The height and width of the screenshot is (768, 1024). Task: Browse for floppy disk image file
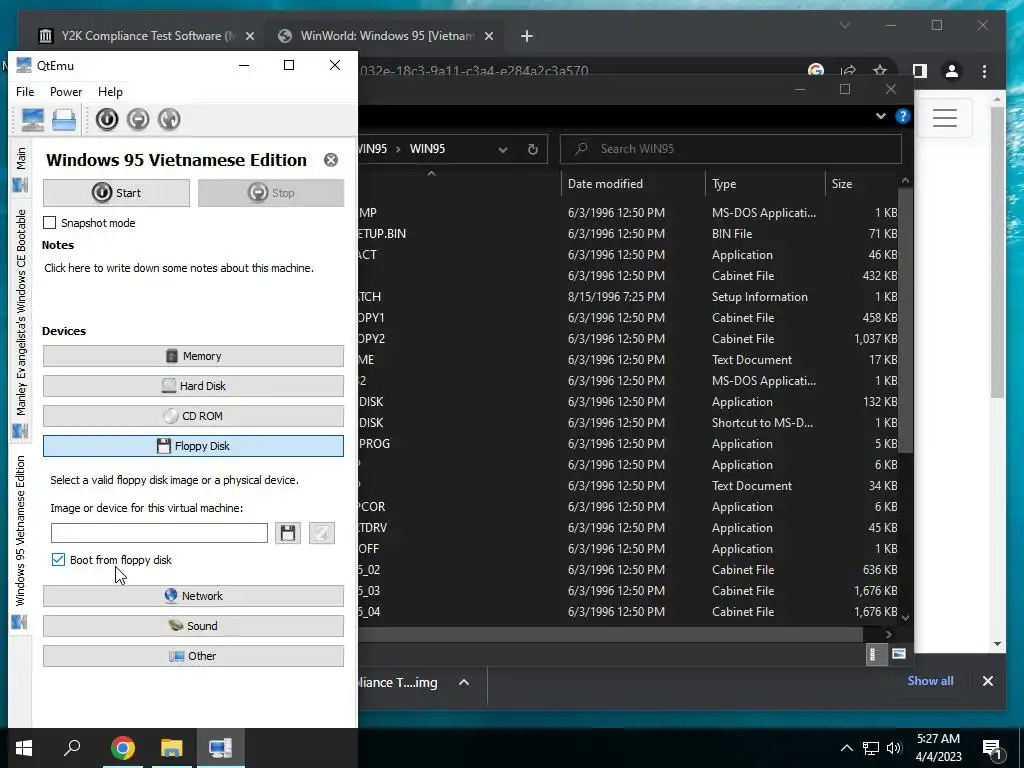pyautogui.click(x=288, y=533)
